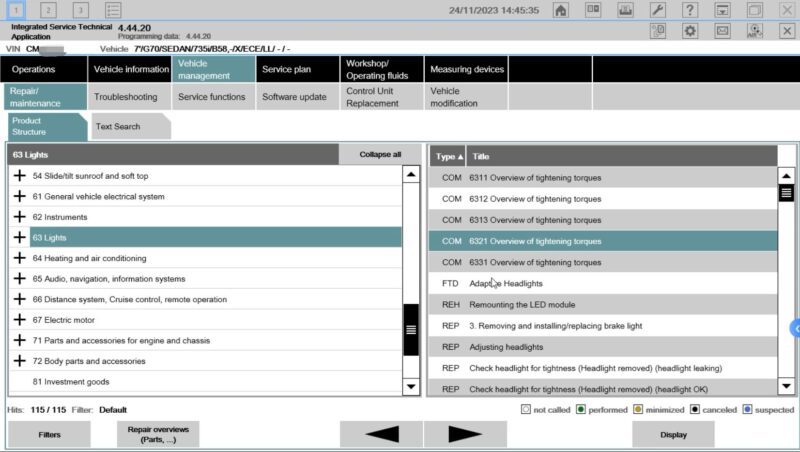Expand 71 Parts and accessories node
Viewport: 800px width, 452px height.
19,340
